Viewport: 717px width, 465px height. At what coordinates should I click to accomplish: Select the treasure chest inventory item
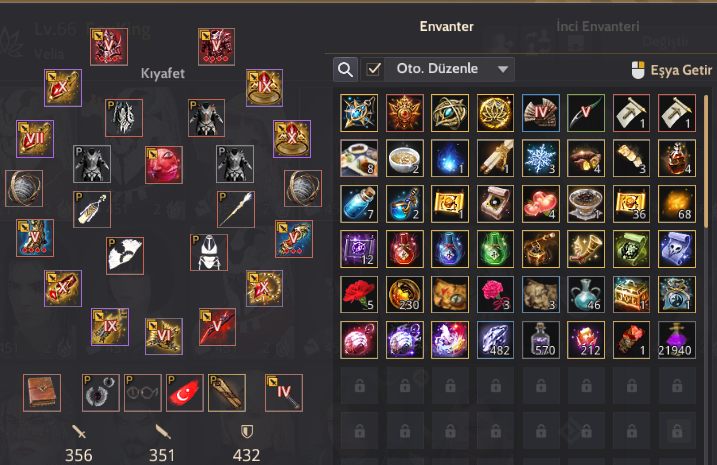coord(631,294)
